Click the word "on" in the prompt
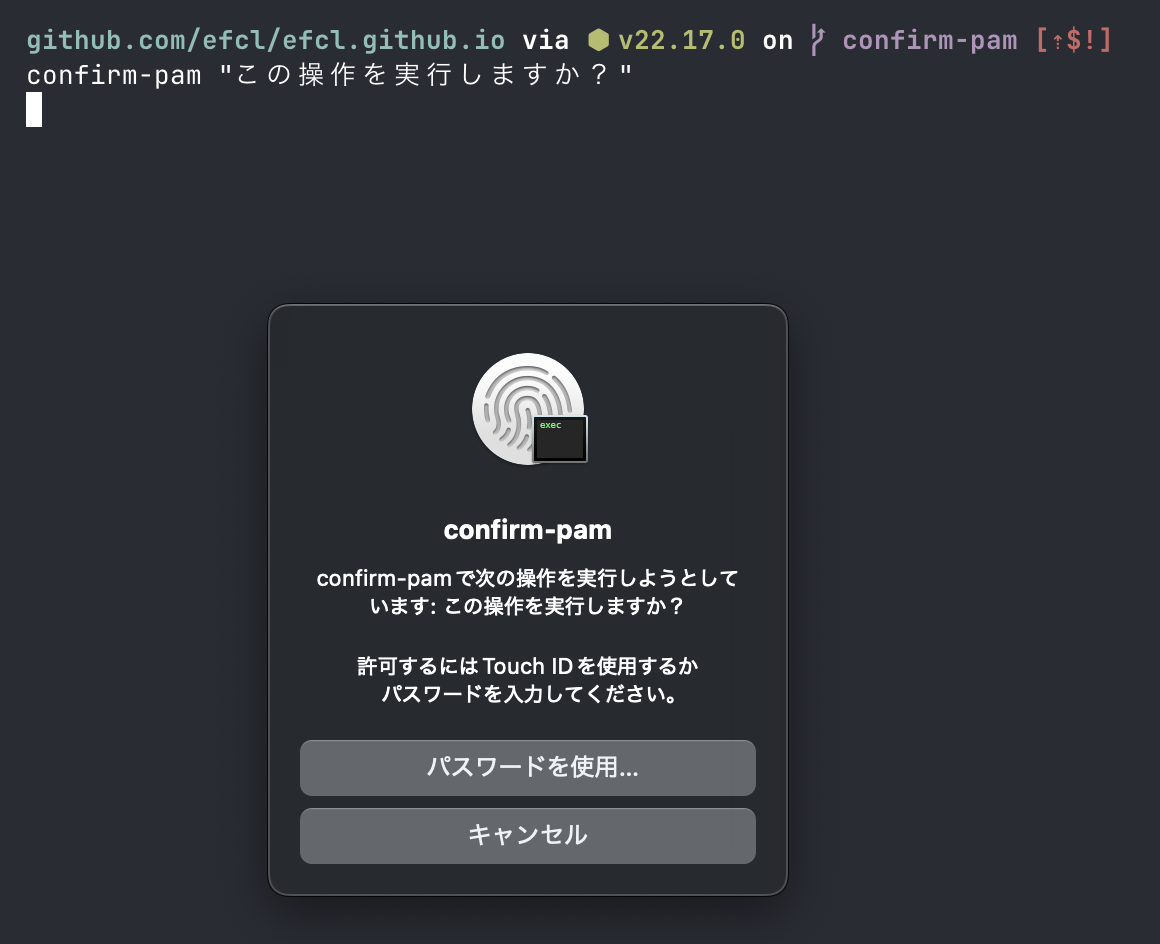1160x944 pixels. pos(777,41)
